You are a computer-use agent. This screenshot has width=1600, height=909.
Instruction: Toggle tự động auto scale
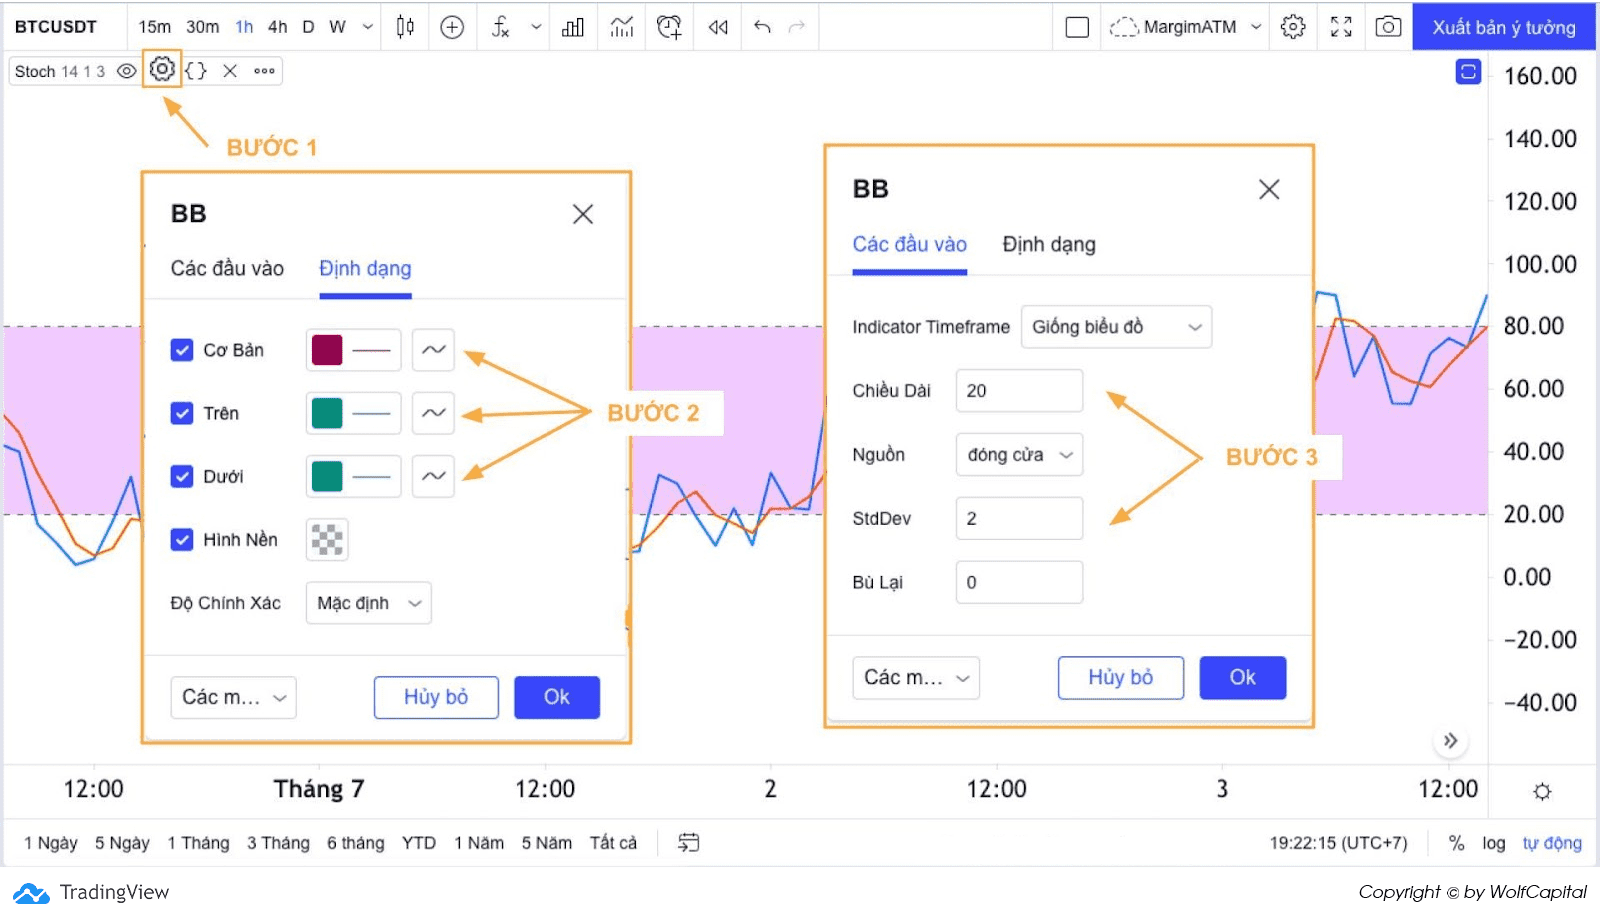click(x=1552, y=843)
